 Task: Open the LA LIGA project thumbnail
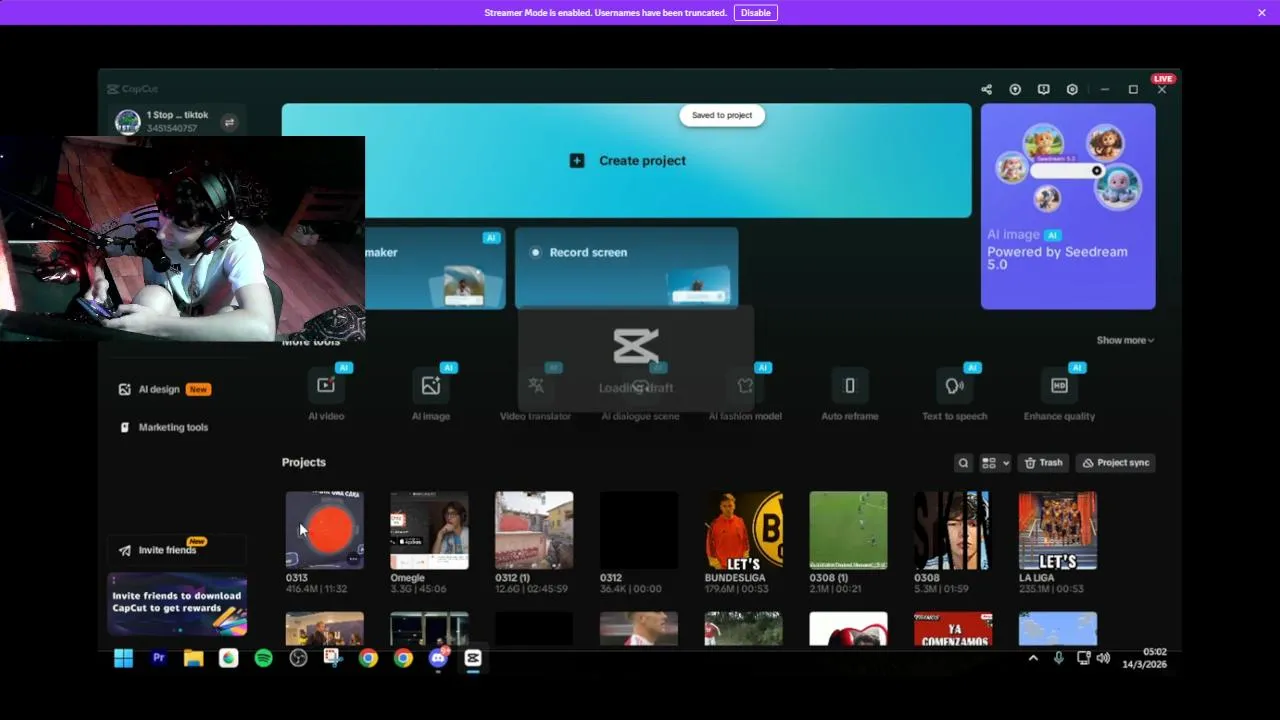click(1058, 530)
